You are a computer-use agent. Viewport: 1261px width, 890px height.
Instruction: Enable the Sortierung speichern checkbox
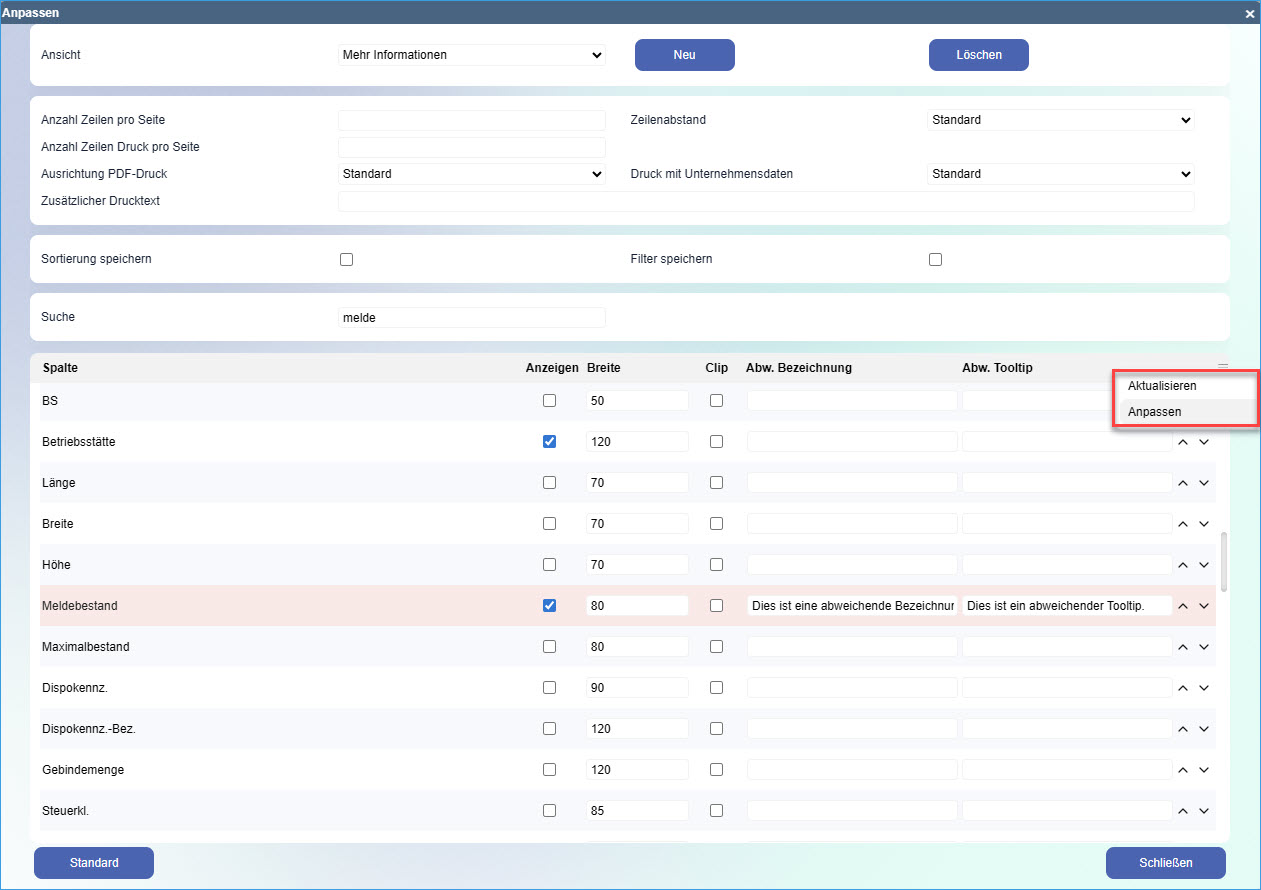(347, 259)
